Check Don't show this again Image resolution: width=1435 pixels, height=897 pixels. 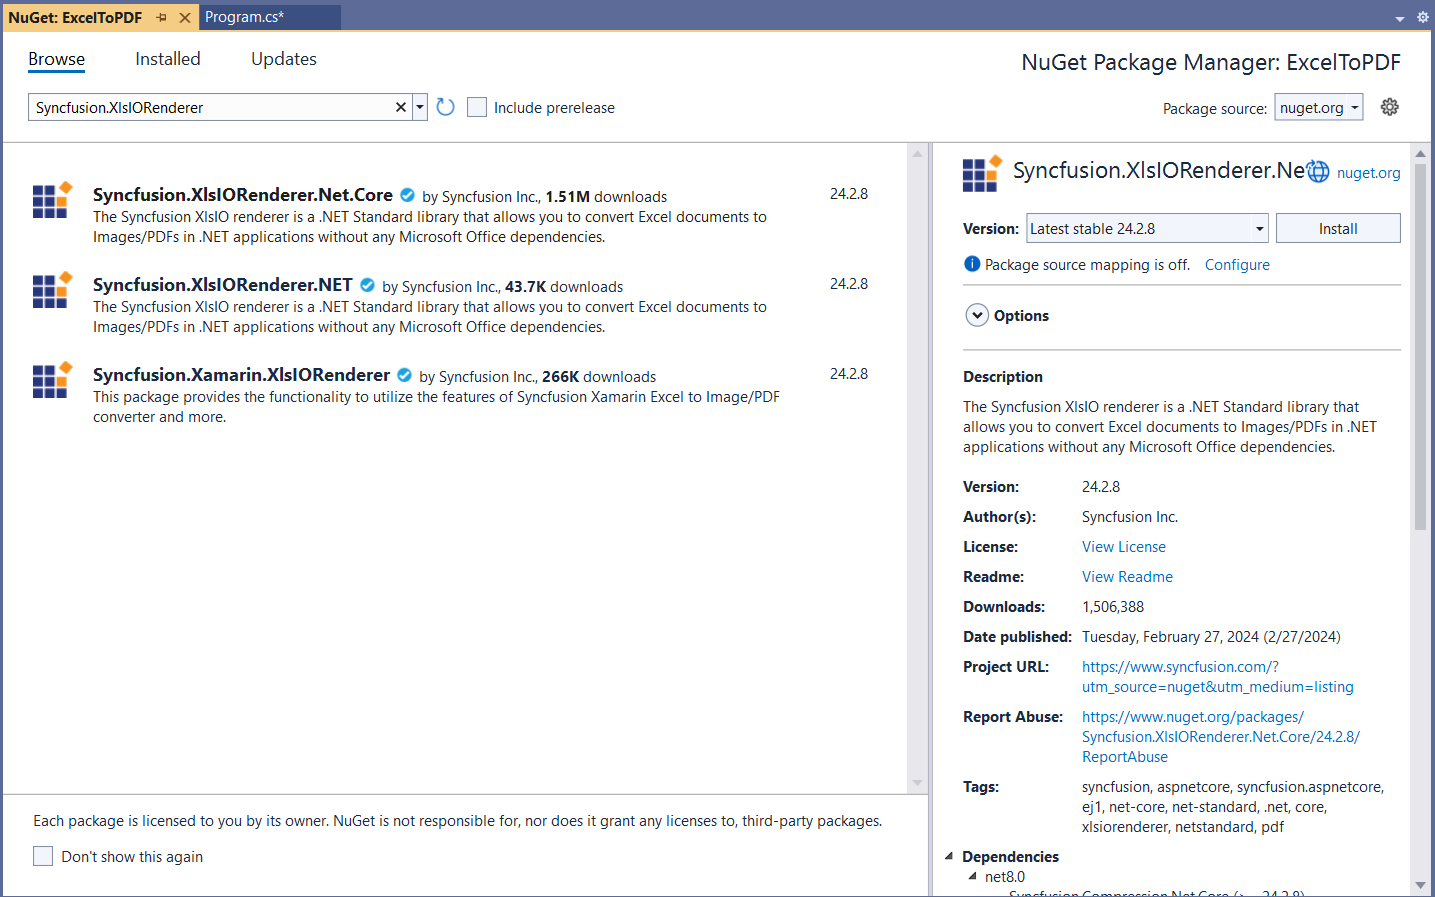[x=43, y=856]
